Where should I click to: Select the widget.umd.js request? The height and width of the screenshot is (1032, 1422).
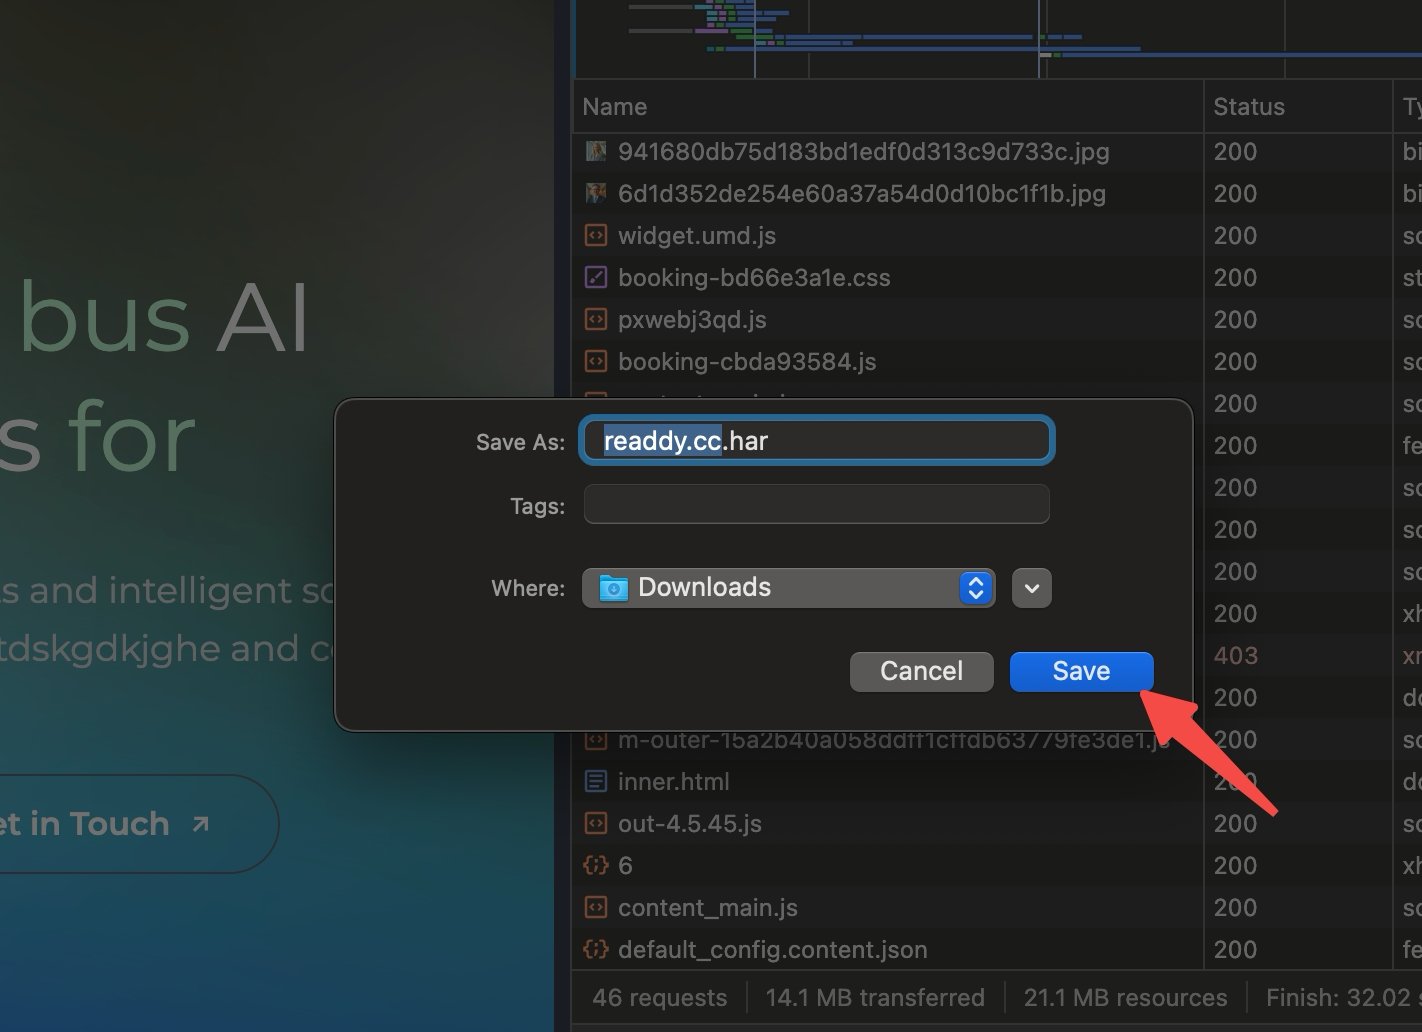tap(697, 236)
